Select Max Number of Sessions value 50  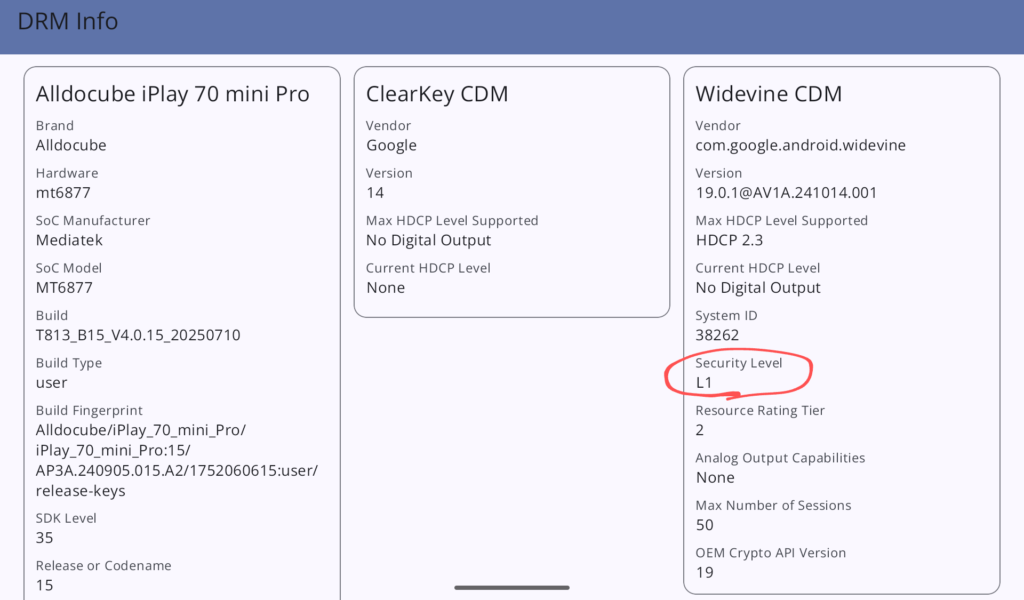coord(705,526)
